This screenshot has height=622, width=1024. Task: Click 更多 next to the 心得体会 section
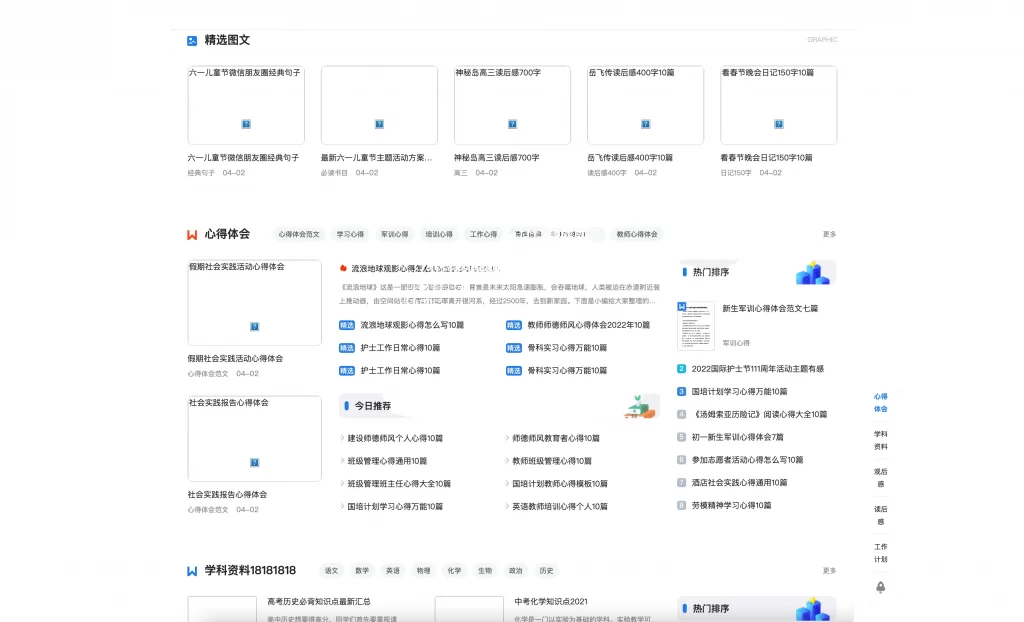(829, 234)
